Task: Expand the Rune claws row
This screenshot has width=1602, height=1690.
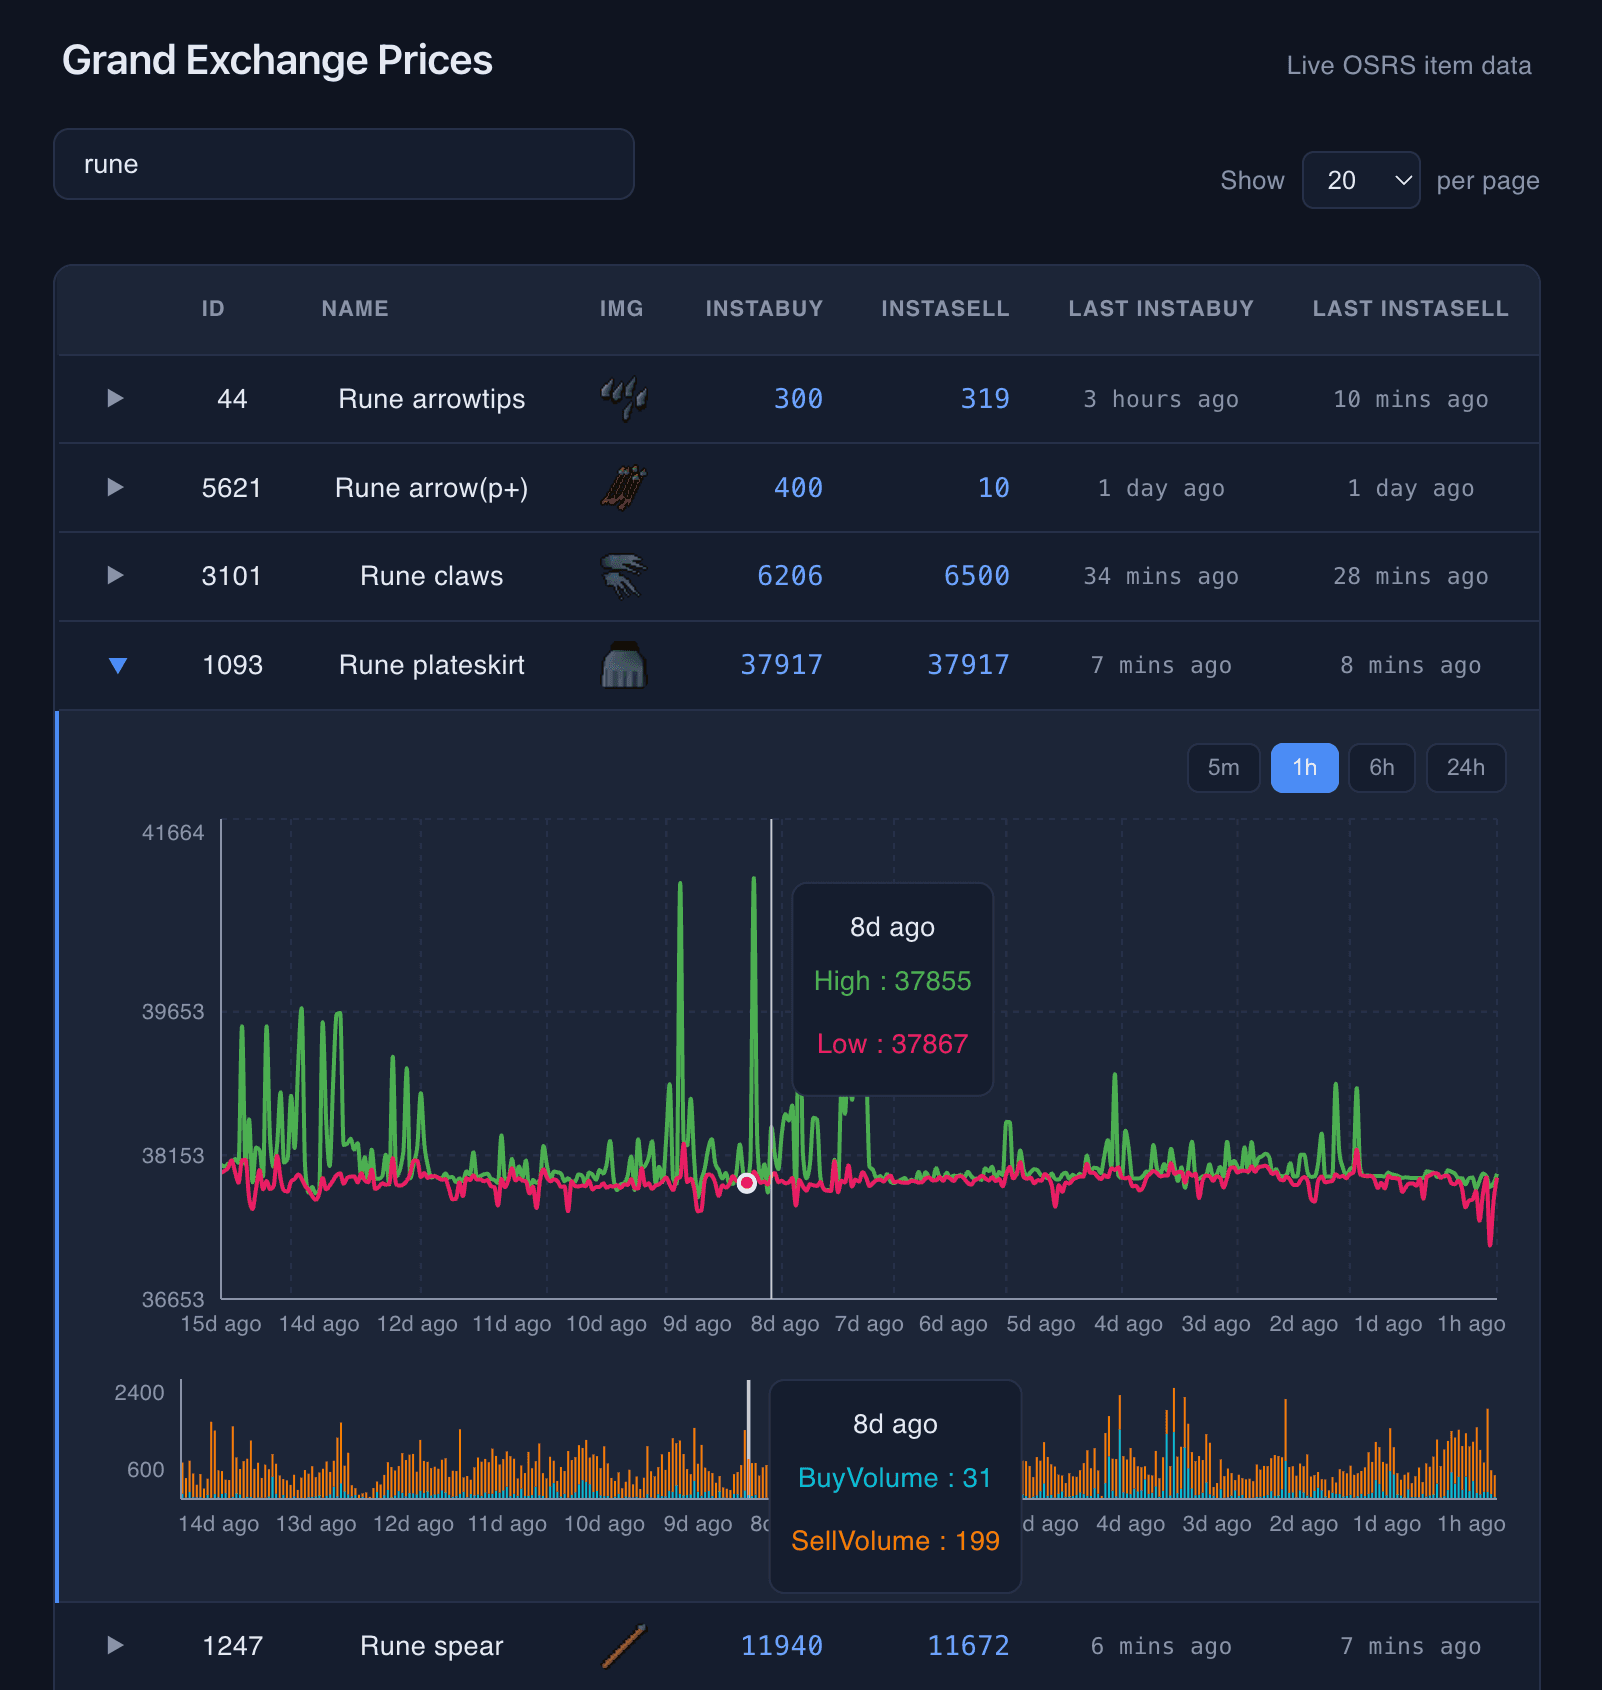Action: tap(115, 575)
